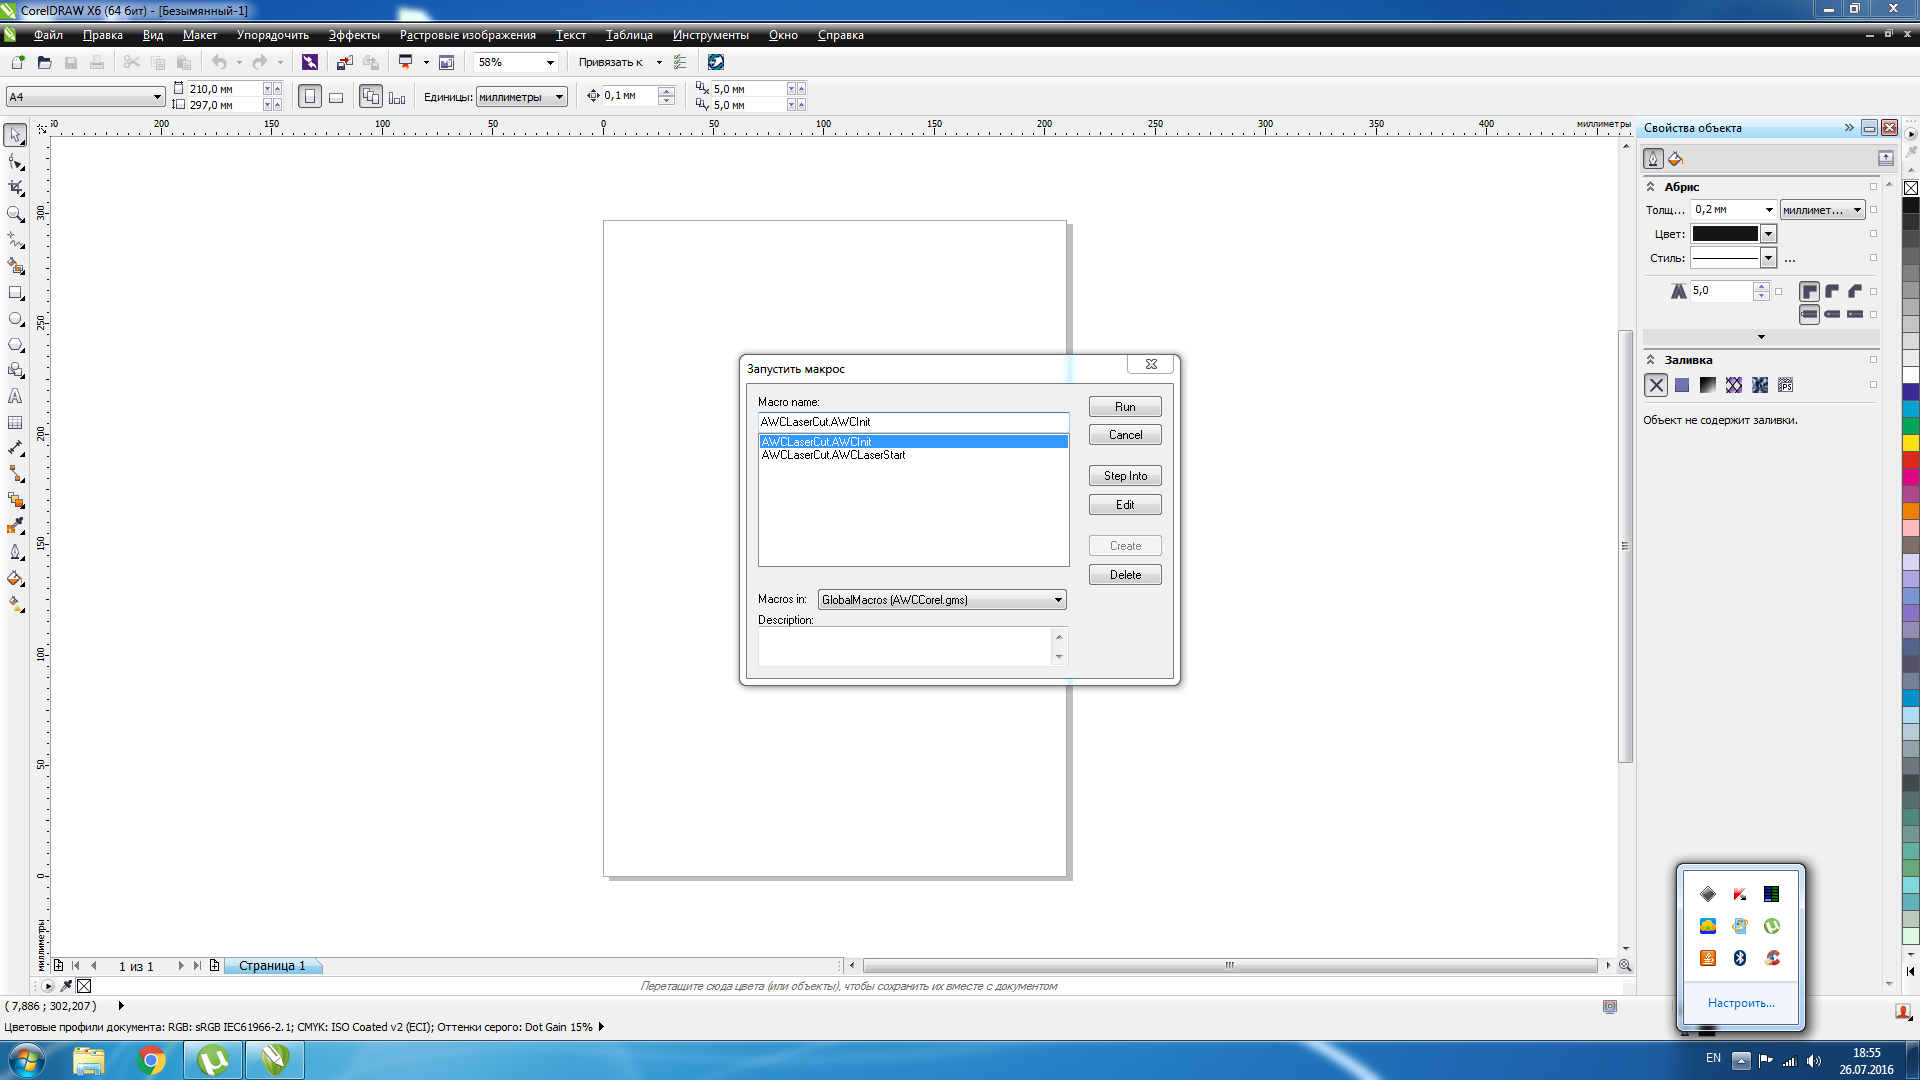Screen dimensions: 1920x1080
Task: Select the Ellipse tool
Action: pos(16,319)
